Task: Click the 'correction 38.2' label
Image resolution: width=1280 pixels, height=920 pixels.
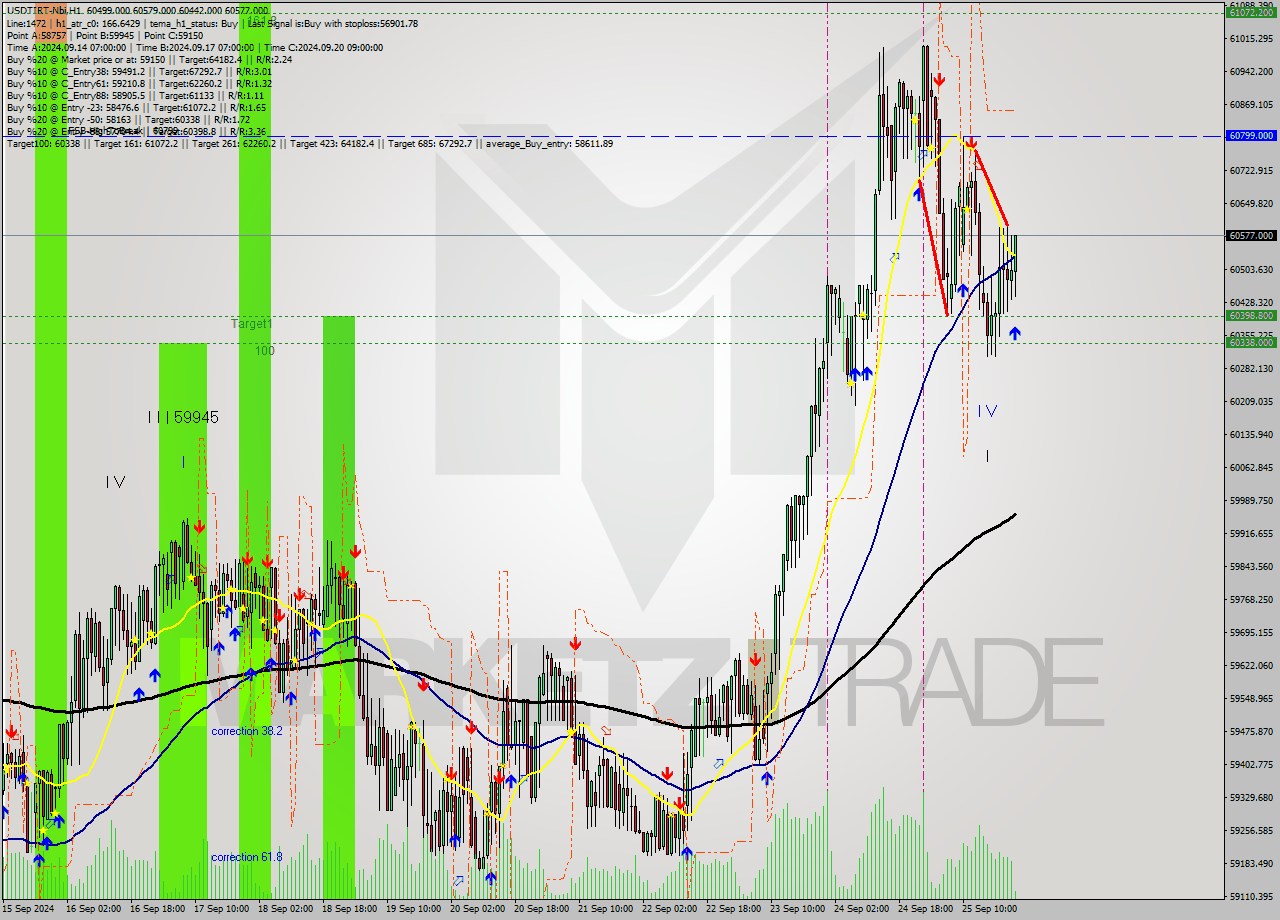Action: pos(247,731)
